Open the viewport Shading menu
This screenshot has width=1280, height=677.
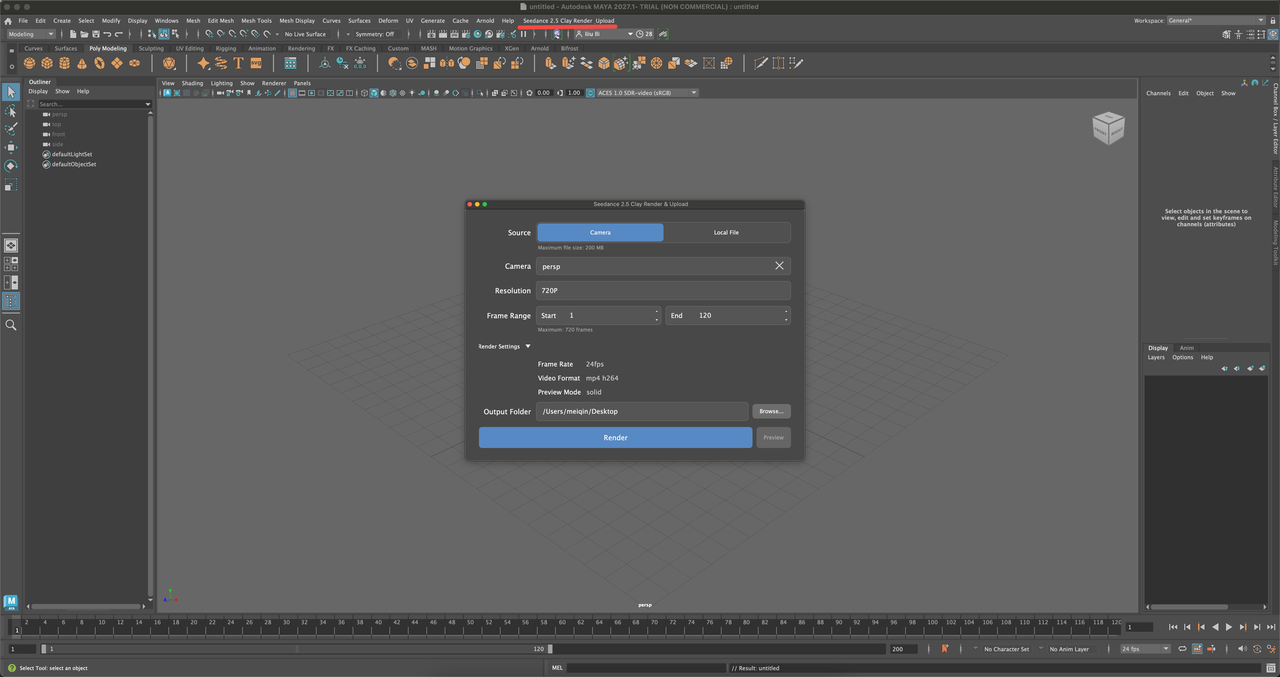click(192, 83)
